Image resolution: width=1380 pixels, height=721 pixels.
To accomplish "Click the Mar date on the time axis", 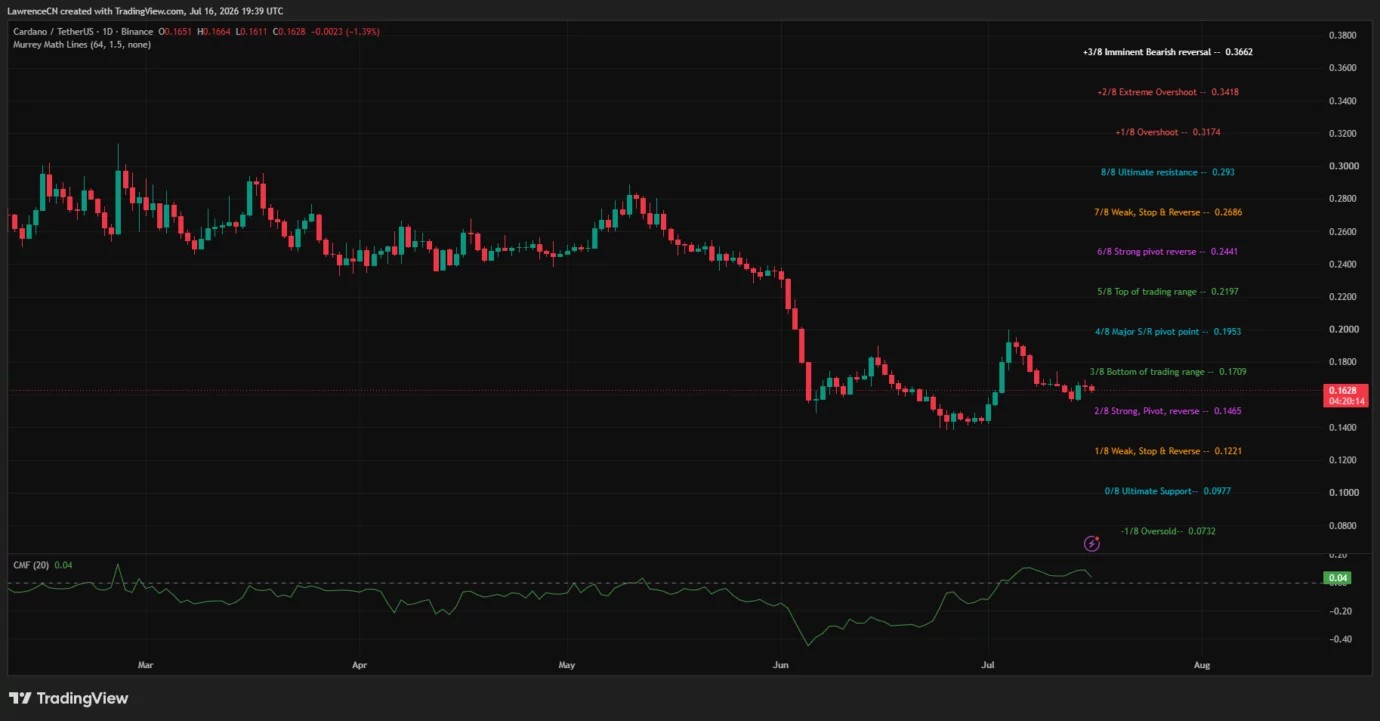I will pyautogui.click(x=145, y=664).
